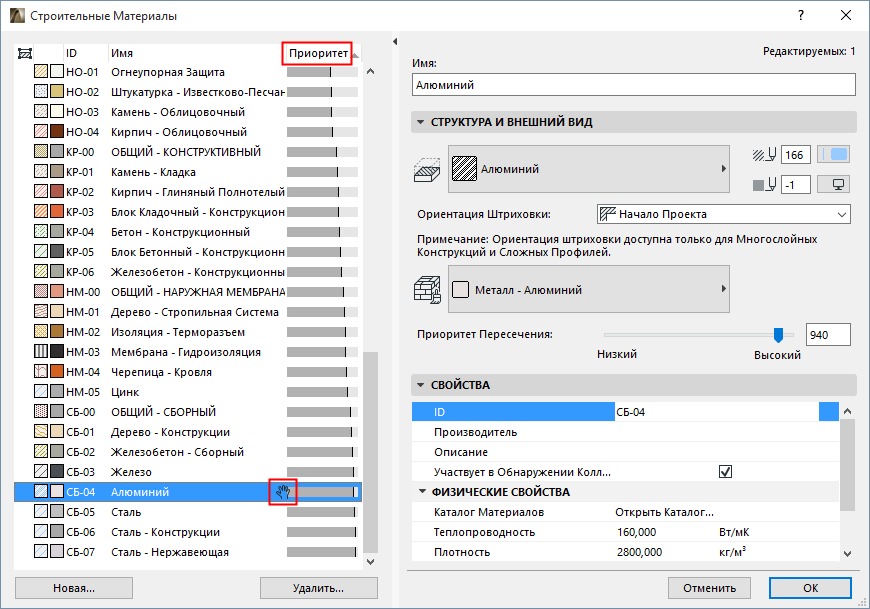
Task: Select the НО-03 Камень - Облицовочный row
Action: [188, 111]
